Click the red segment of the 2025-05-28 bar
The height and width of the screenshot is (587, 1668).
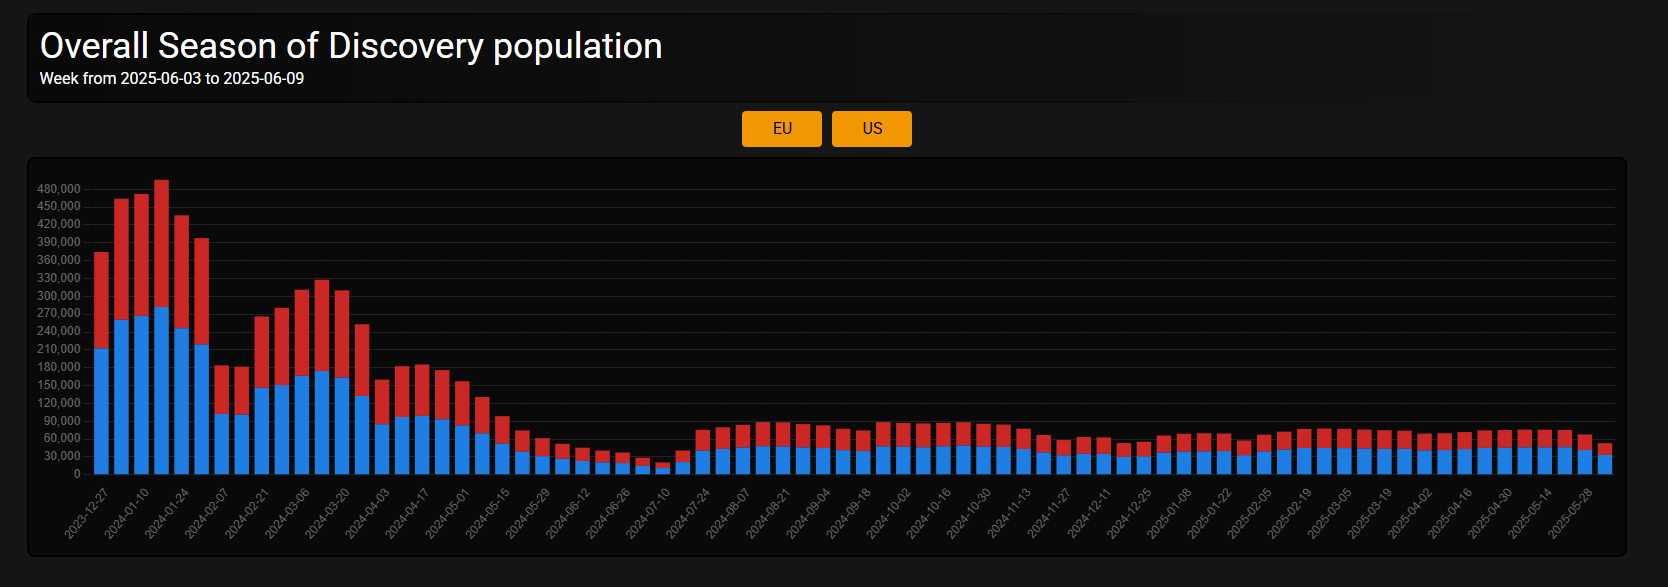tap(1585, 442)
